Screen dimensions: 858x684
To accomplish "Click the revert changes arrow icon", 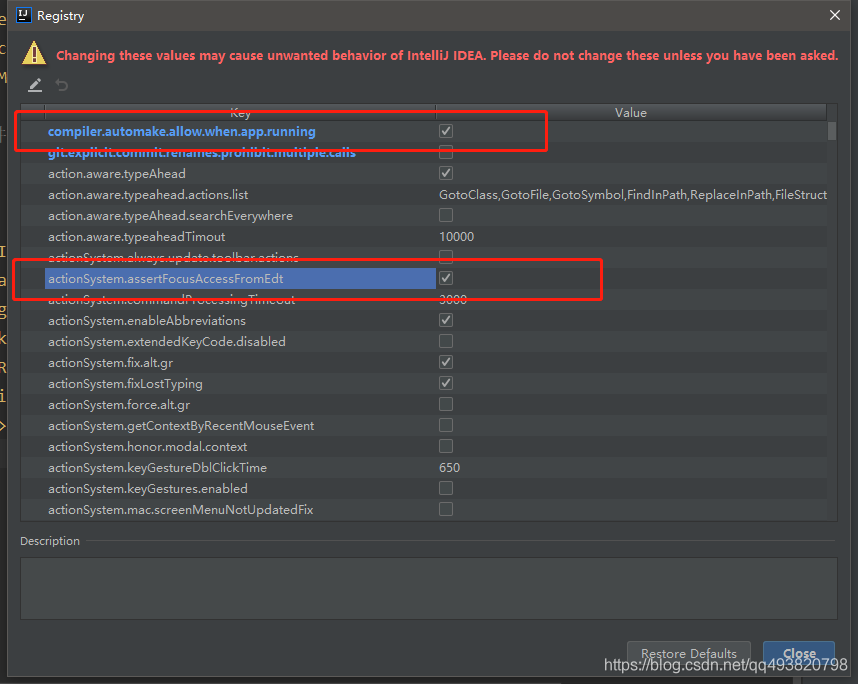I will 60,84.
